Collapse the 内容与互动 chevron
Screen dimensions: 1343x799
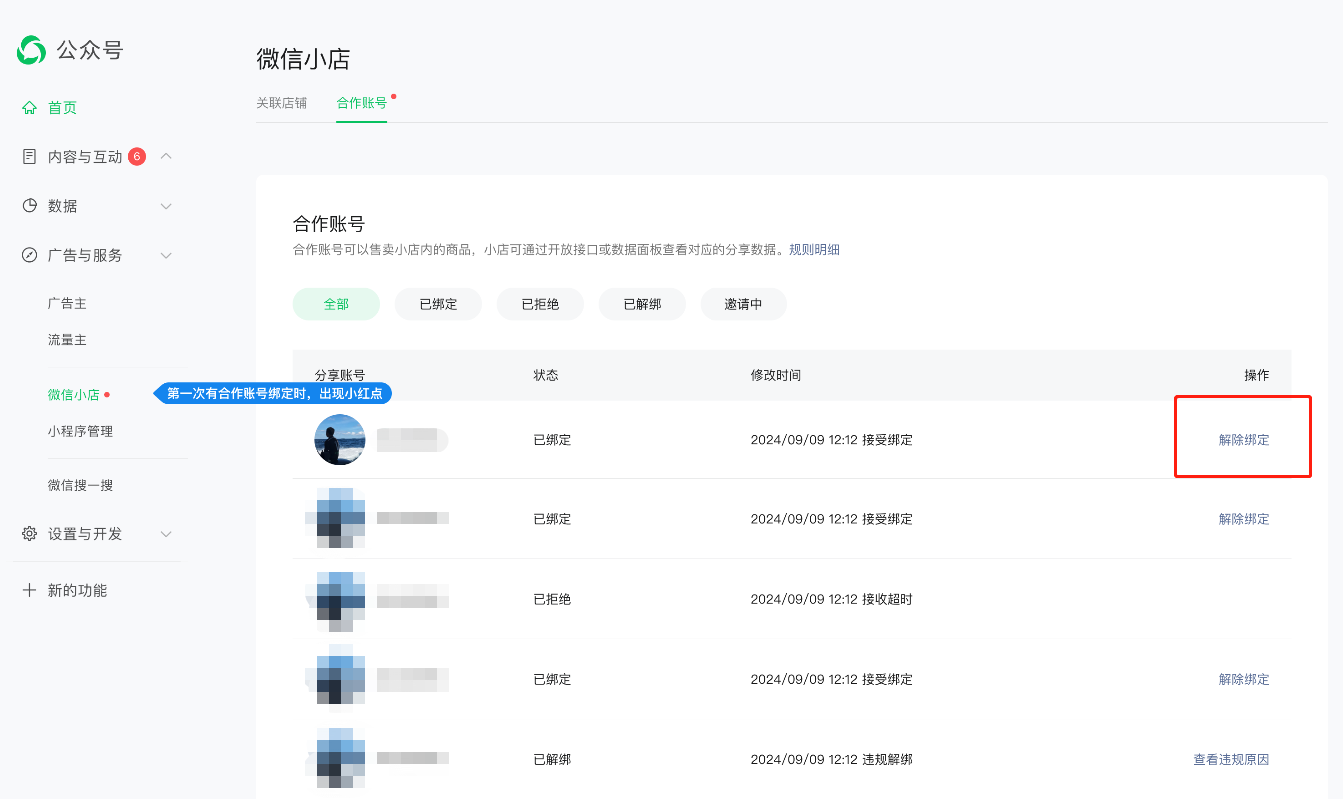tap(167, 156)
